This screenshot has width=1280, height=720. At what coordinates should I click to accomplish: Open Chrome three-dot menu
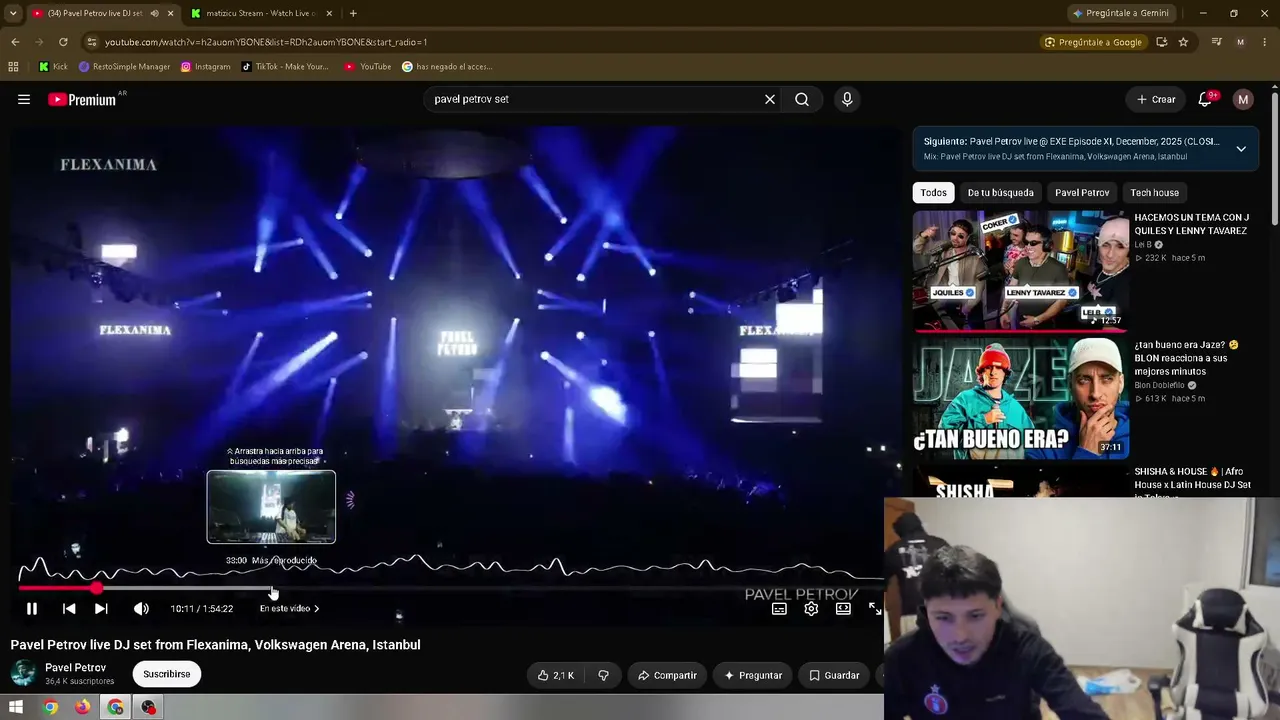click(x=1265, y=42)
